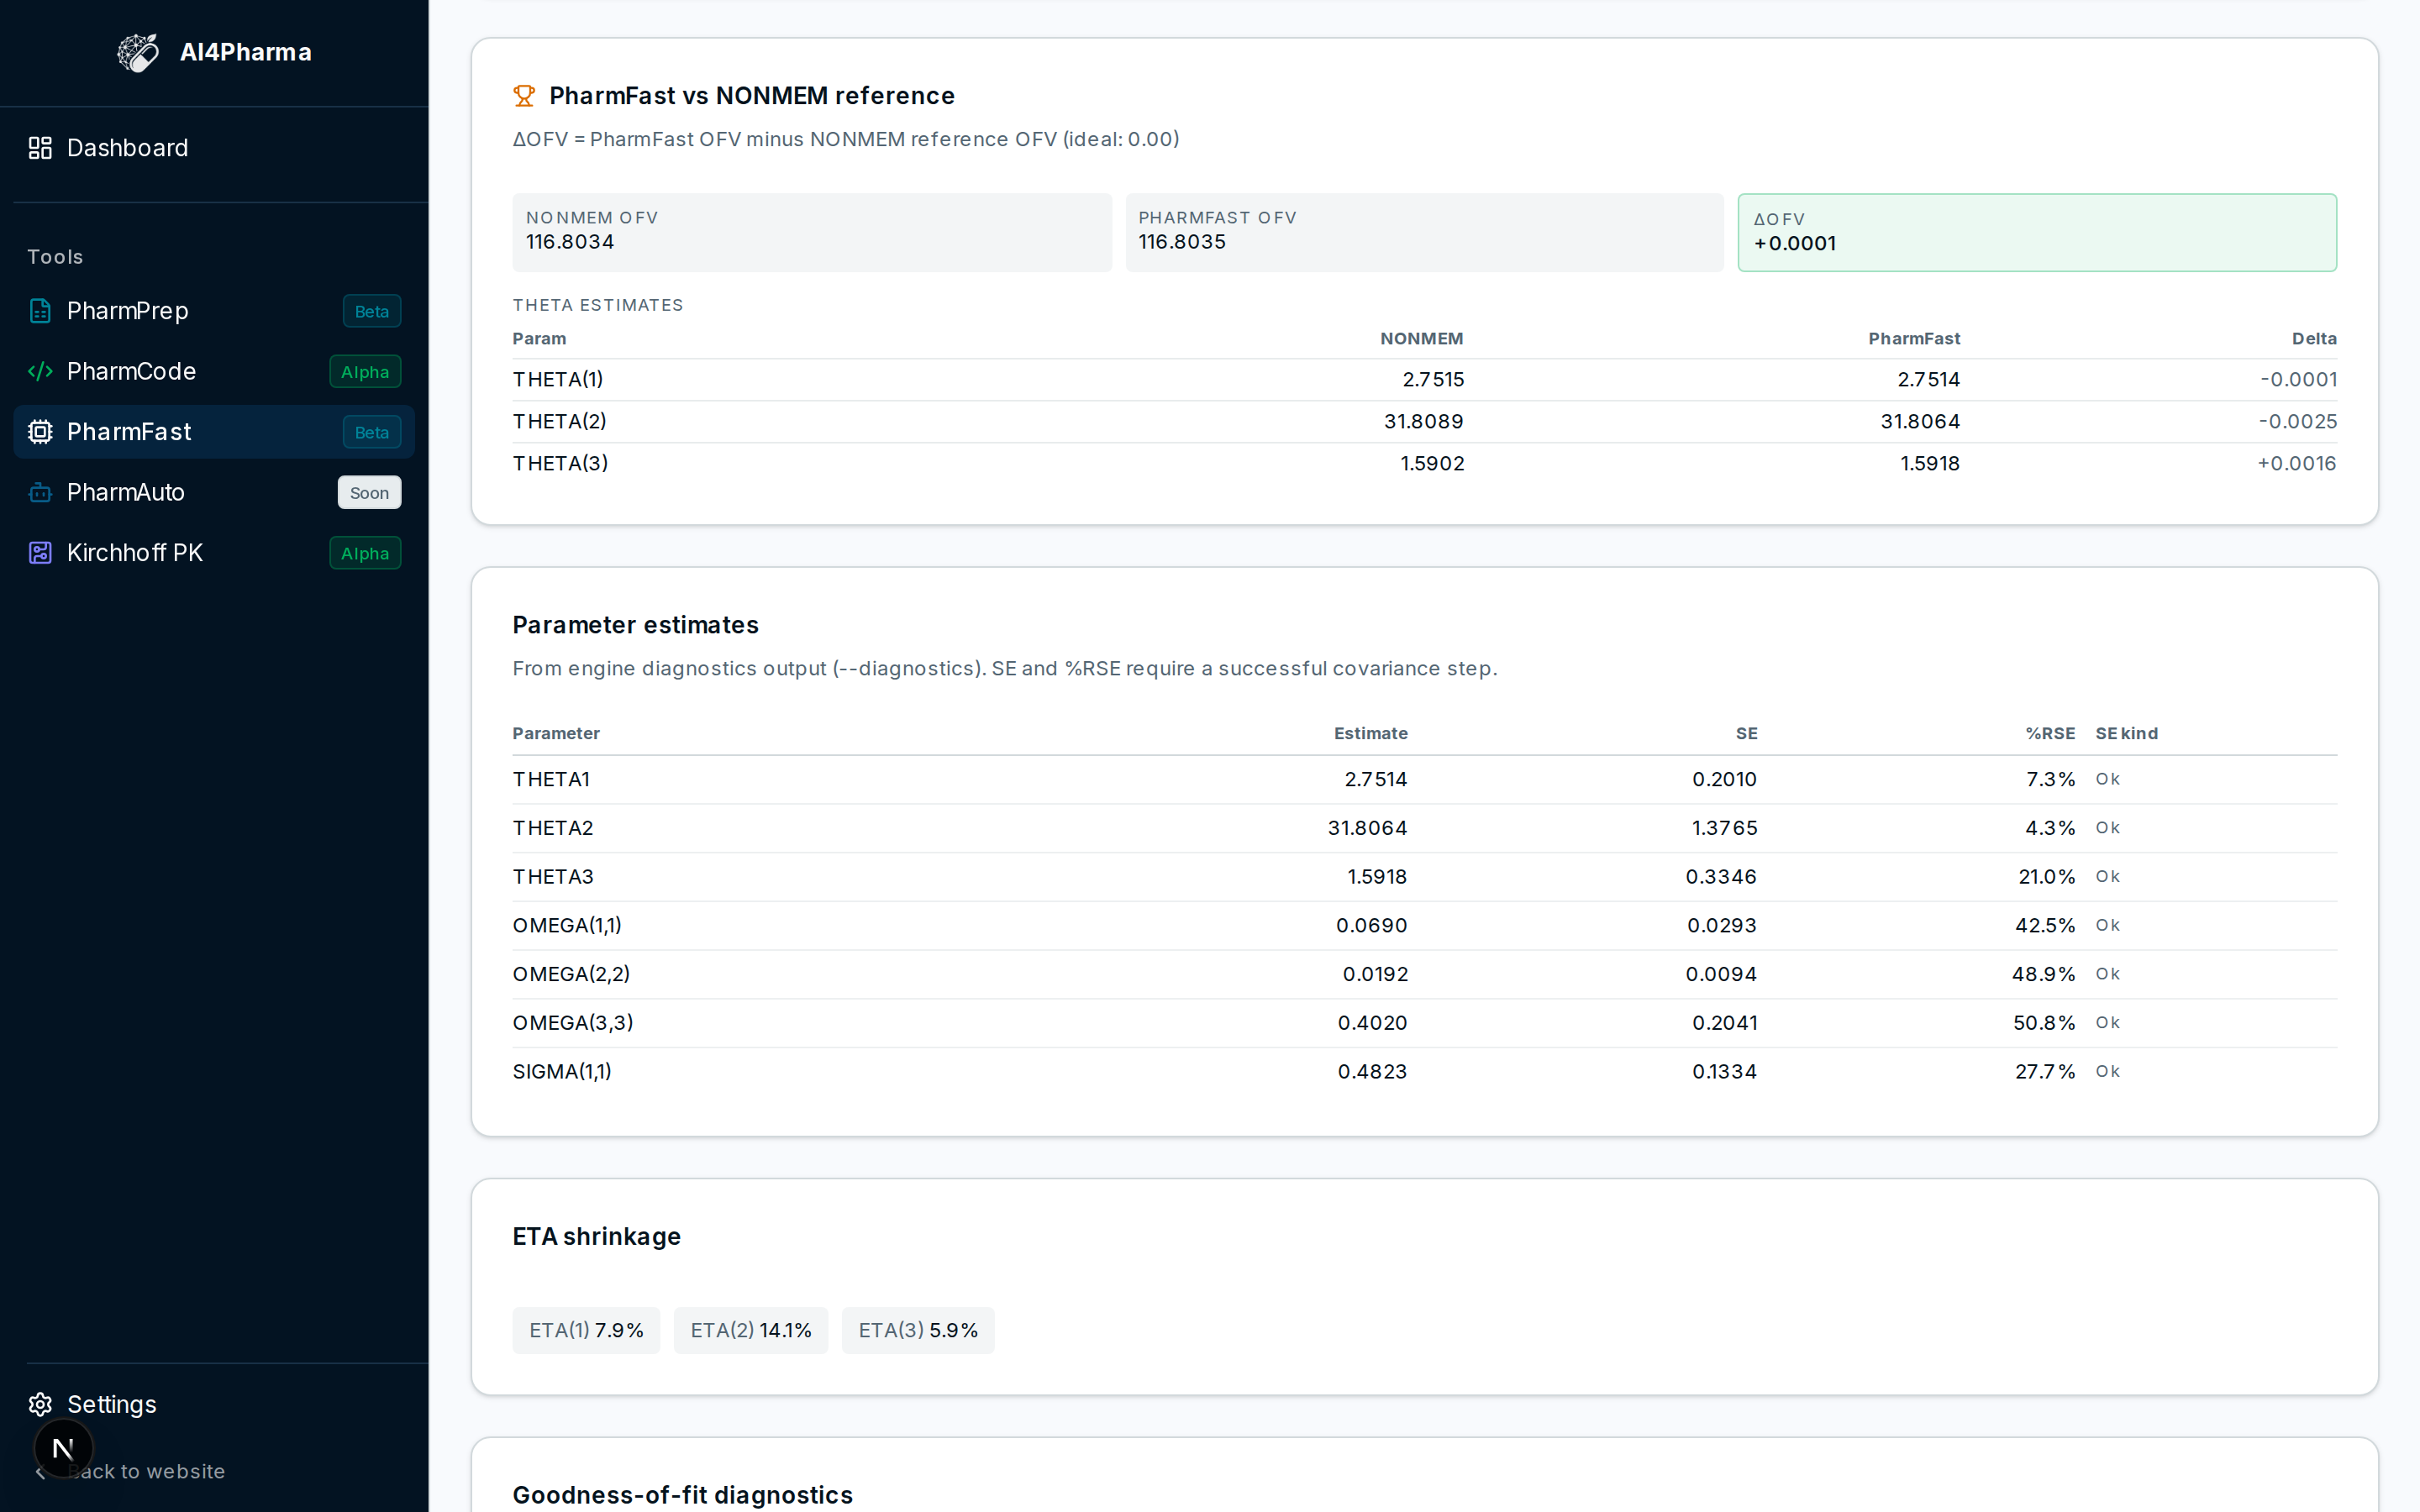Click the THETA ESTIMATES section label
This screenshot has width=2420, height=1512.
point(597,305)
